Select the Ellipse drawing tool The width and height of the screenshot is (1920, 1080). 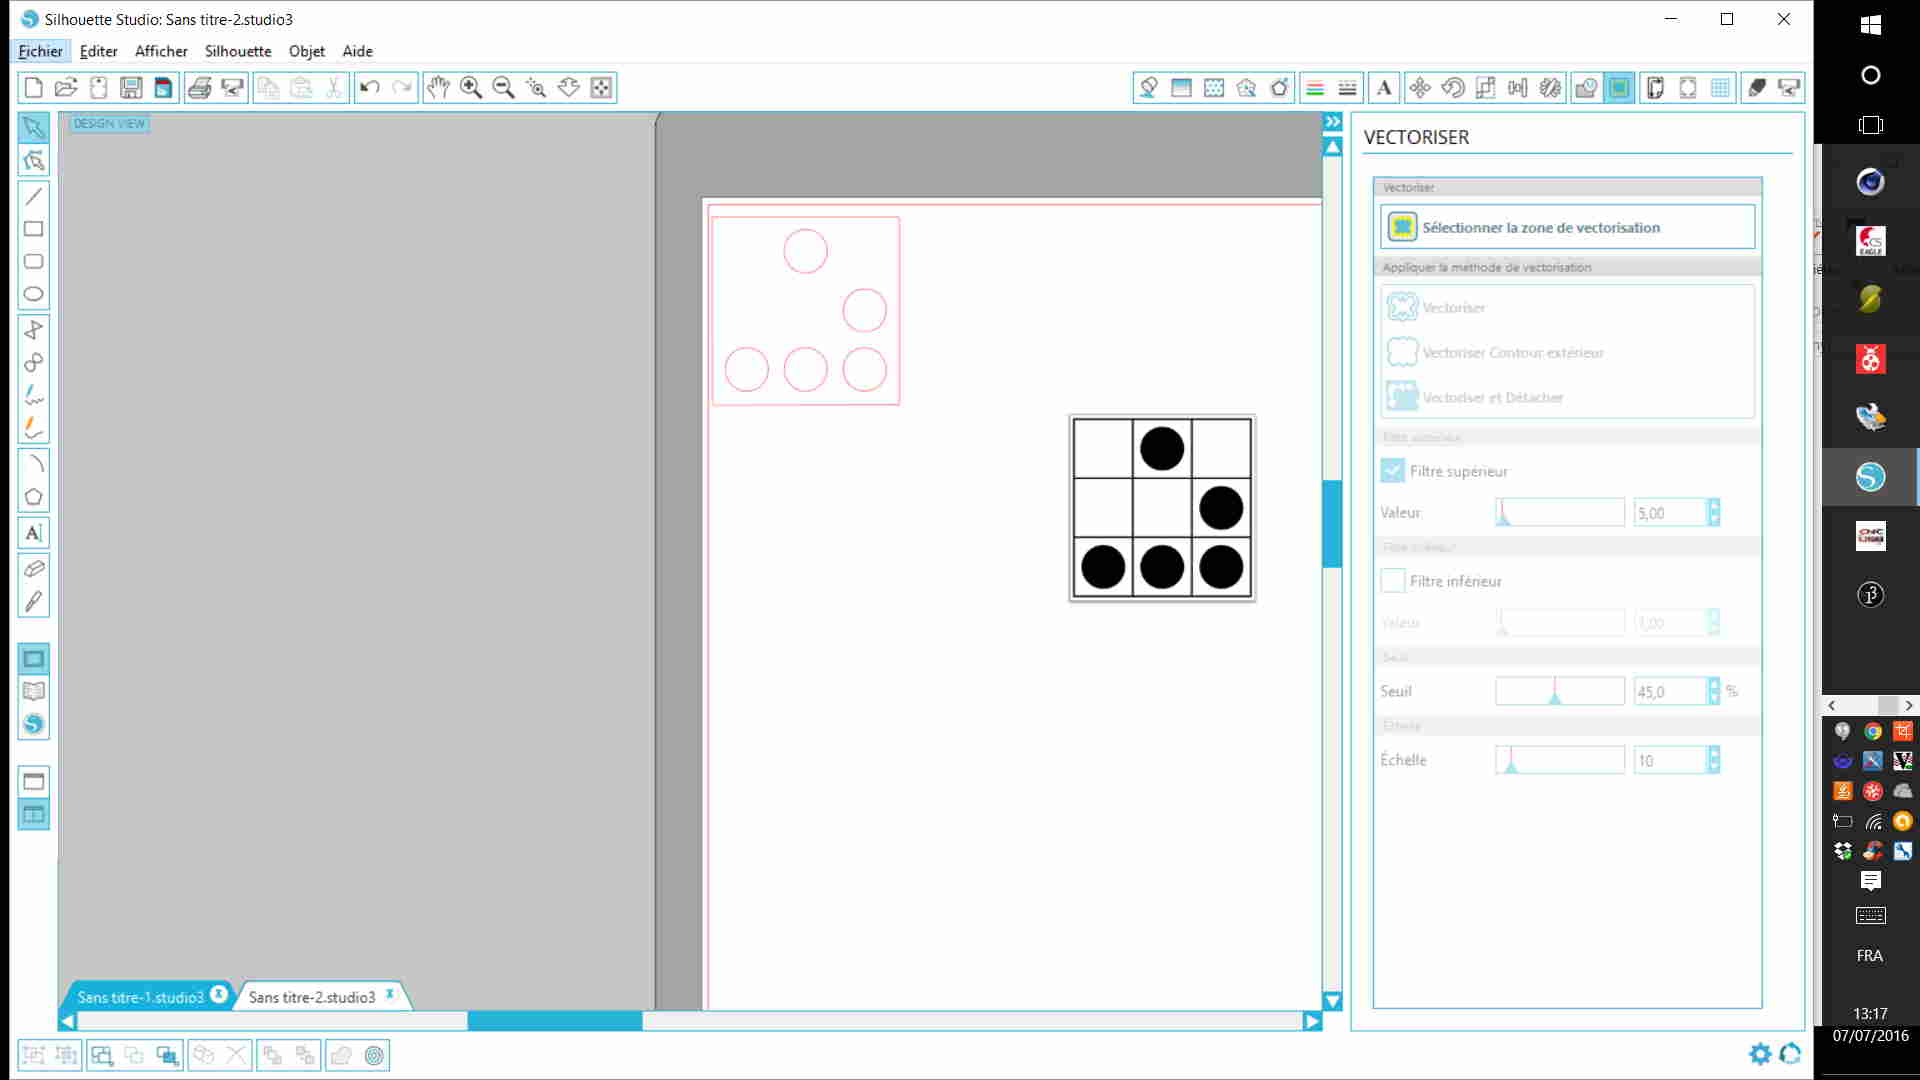tap(33, 294)
